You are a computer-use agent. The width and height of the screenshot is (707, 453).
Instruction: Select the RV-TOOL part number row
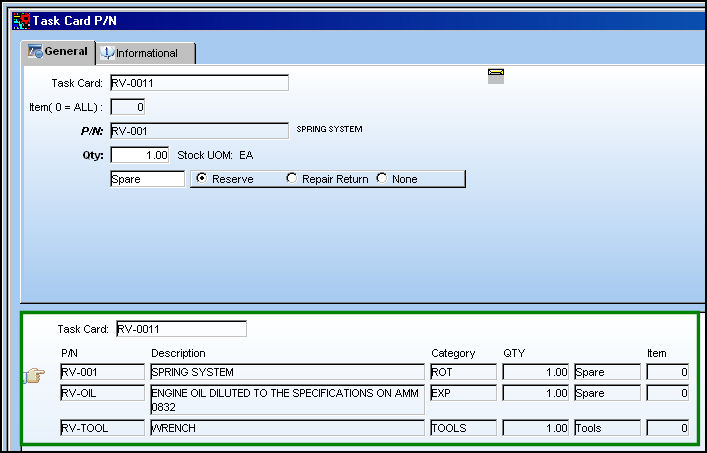click(102, 428)
